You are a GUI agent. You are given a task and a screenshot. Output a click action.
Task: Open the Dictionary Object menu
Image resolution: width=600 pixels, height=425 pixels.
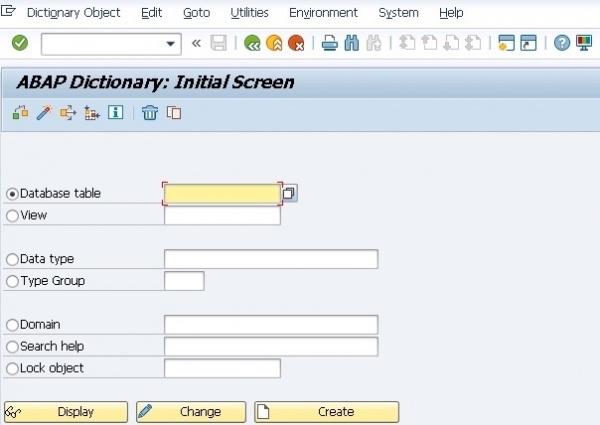pos(73,13)
